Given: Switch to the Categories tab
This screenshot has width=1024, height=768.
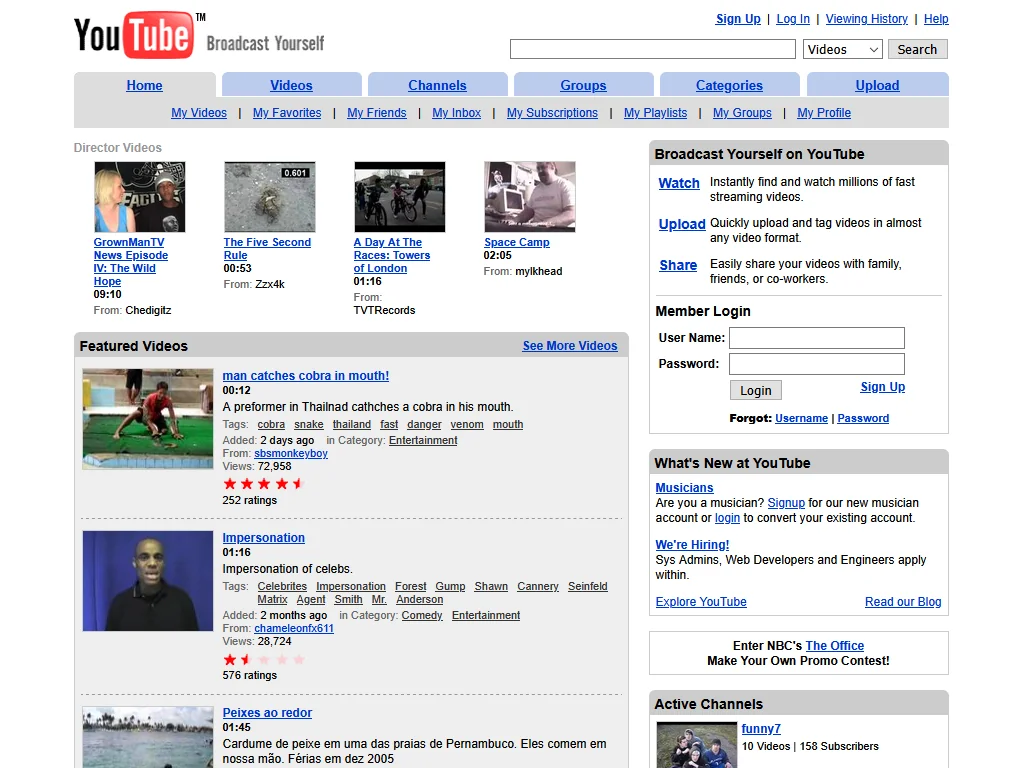Looking at the screenshot, I should 729,86.
